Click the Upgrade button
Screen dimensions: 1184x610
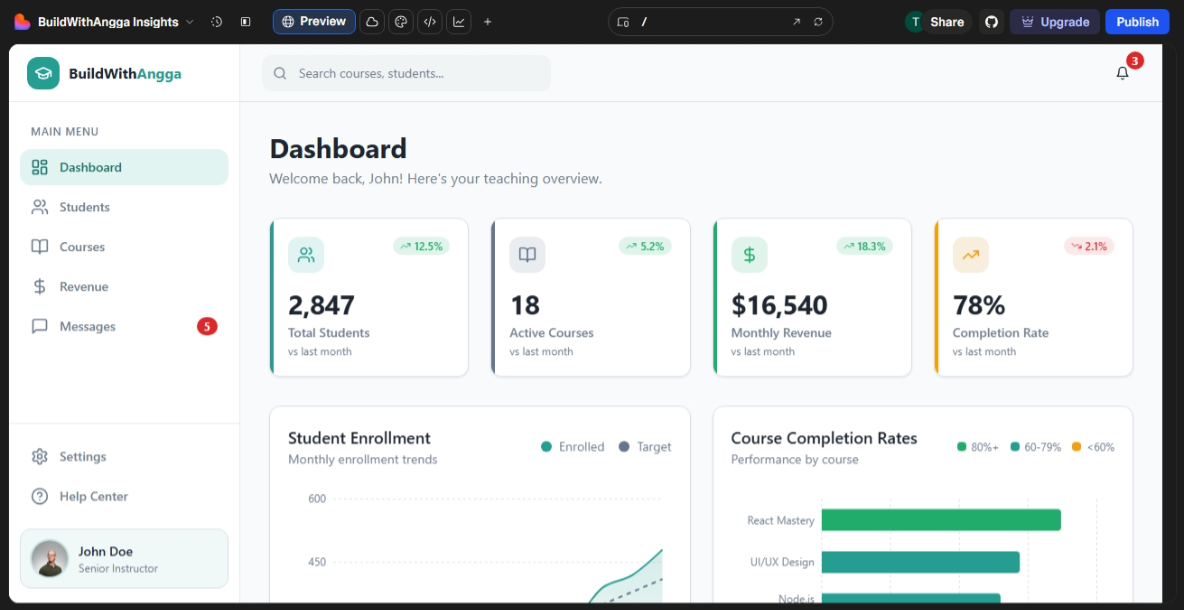pos(1055,21)
